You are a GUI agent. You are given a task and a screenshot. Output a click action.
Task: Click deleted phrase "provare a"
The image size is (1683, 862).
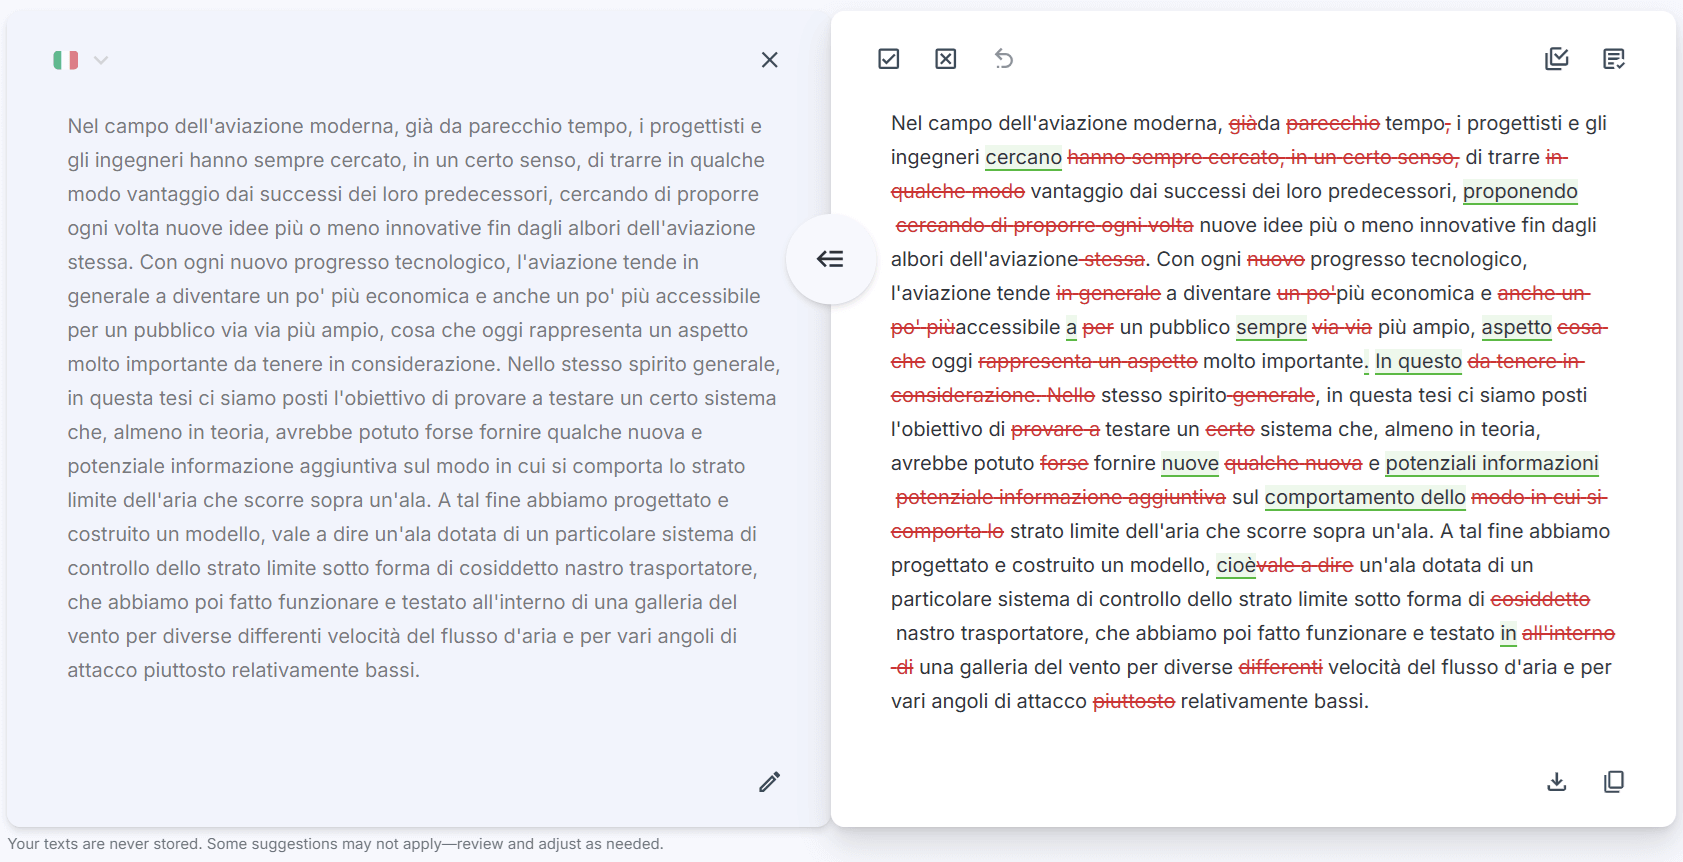[x=1055, y=429]
